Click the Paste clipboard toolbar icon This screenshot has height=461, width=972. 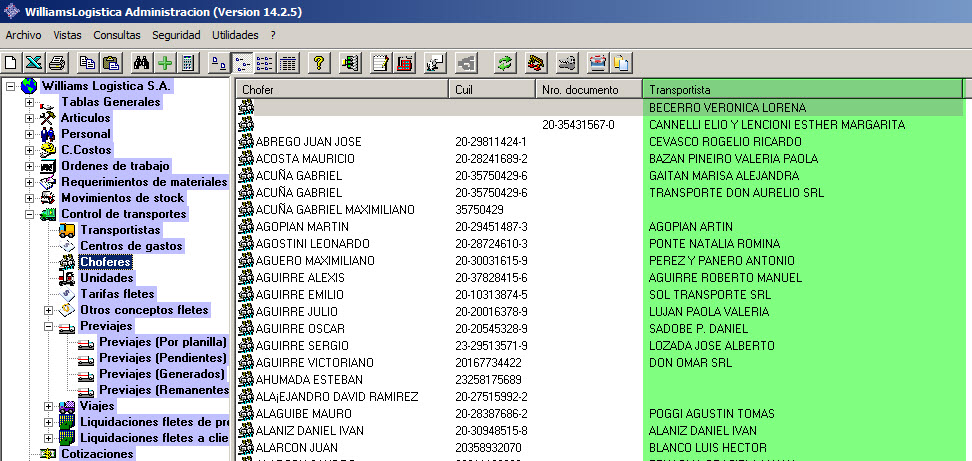pyautogui.click(x=111, y=63)
